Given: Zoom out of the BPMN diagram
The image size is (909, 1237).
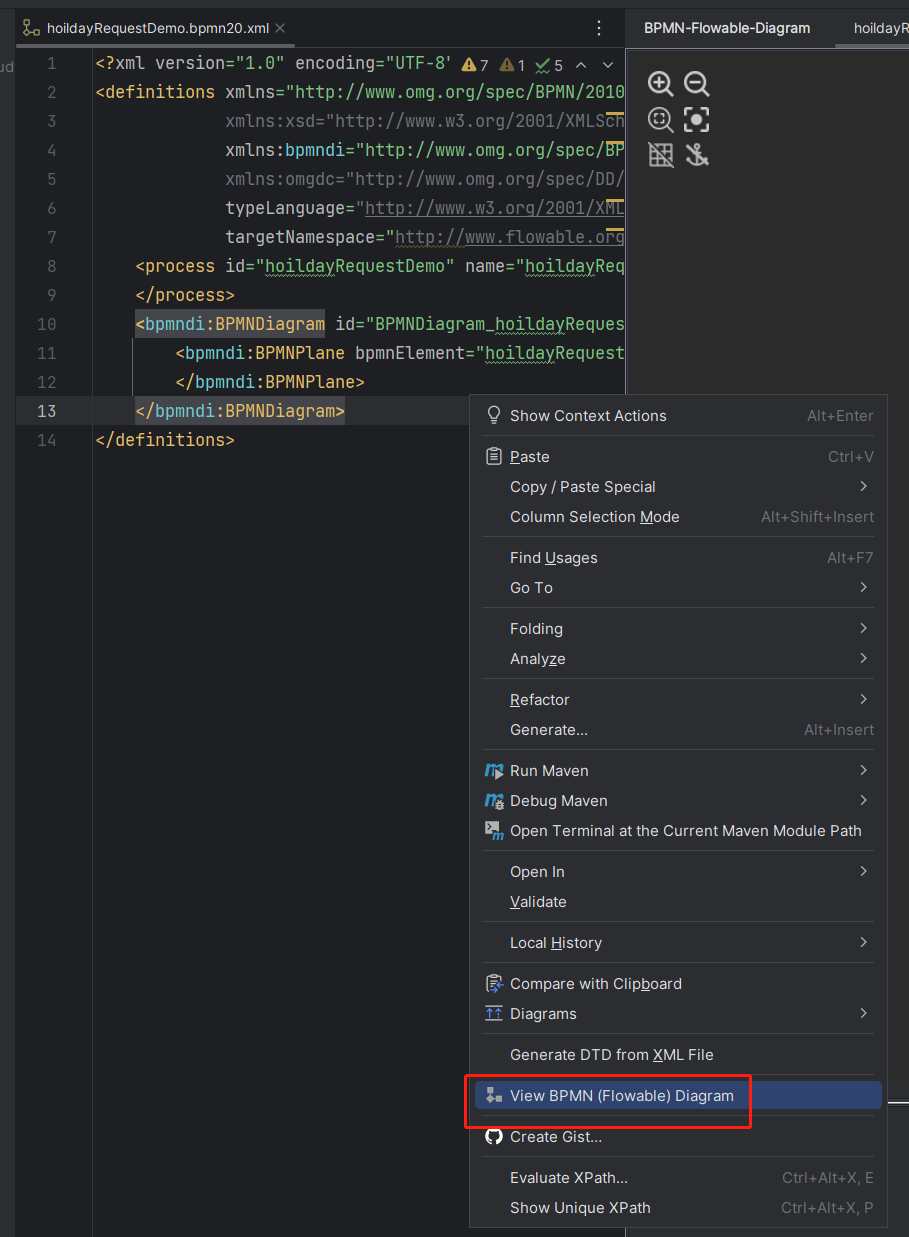Looking at the screenshot, I should pyautogui.click(x=696, y=84).
